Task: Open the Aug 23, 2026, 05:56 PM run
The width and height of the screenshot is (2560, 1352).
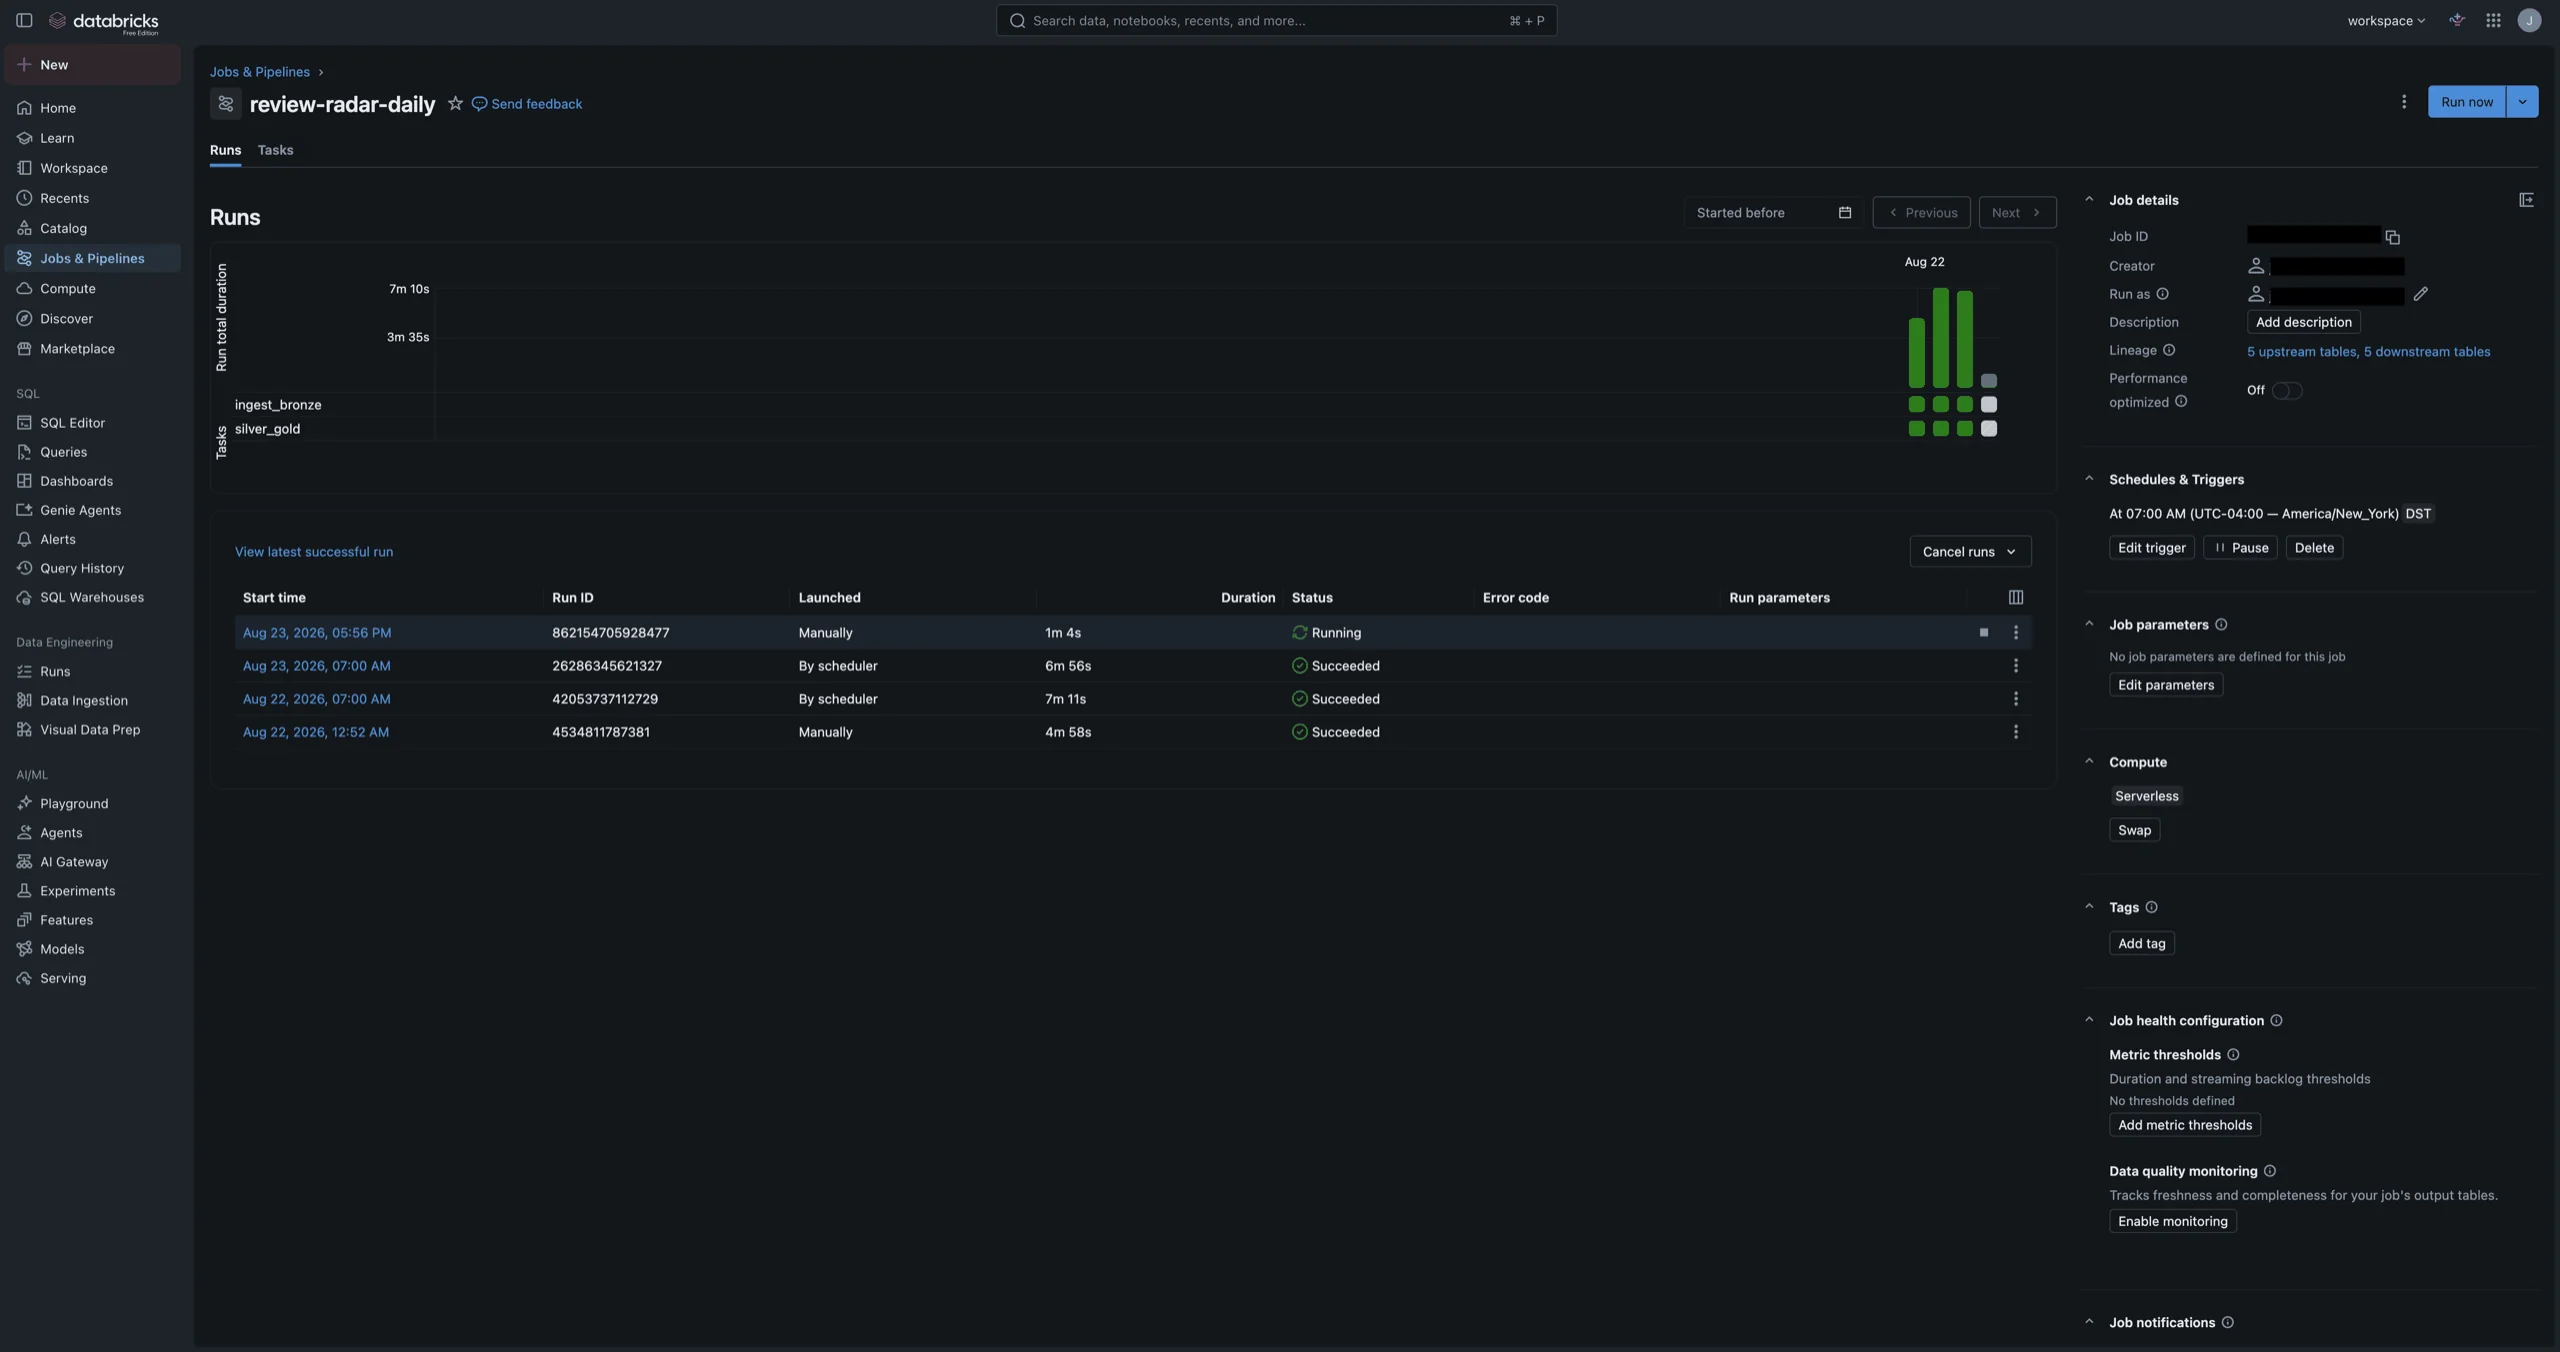Action: 317,633
